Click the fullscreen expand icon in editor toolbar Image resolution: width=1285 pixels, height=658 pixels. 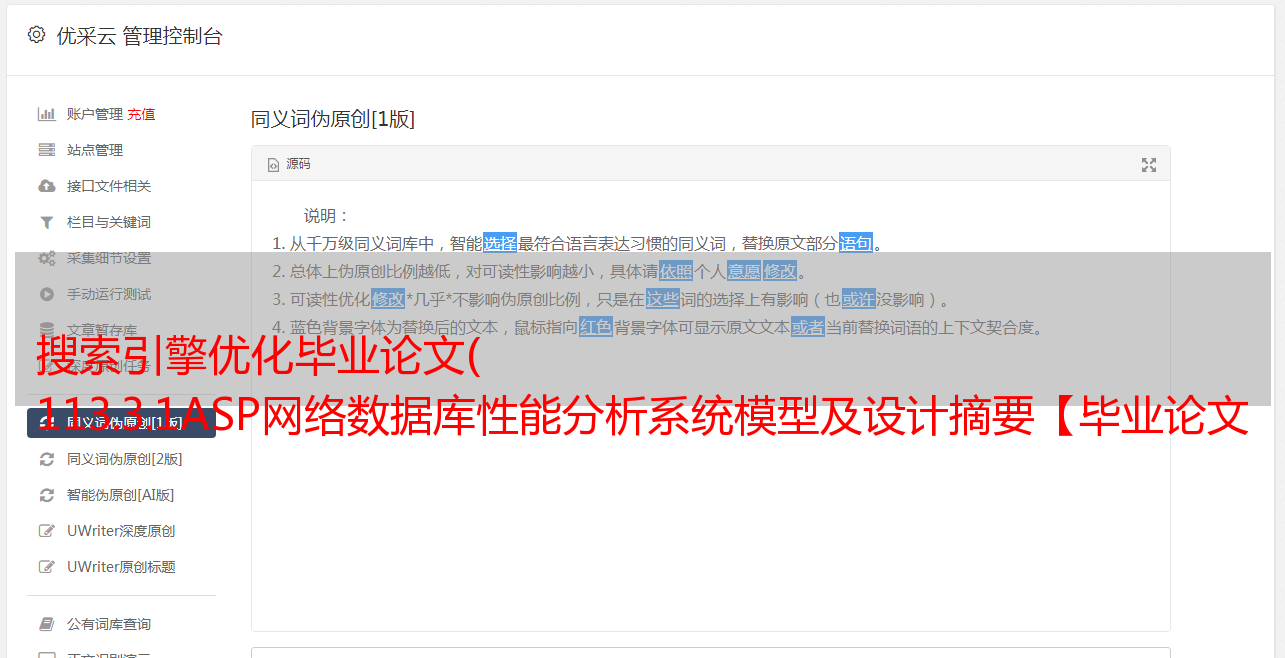[x=1149, y=165]
